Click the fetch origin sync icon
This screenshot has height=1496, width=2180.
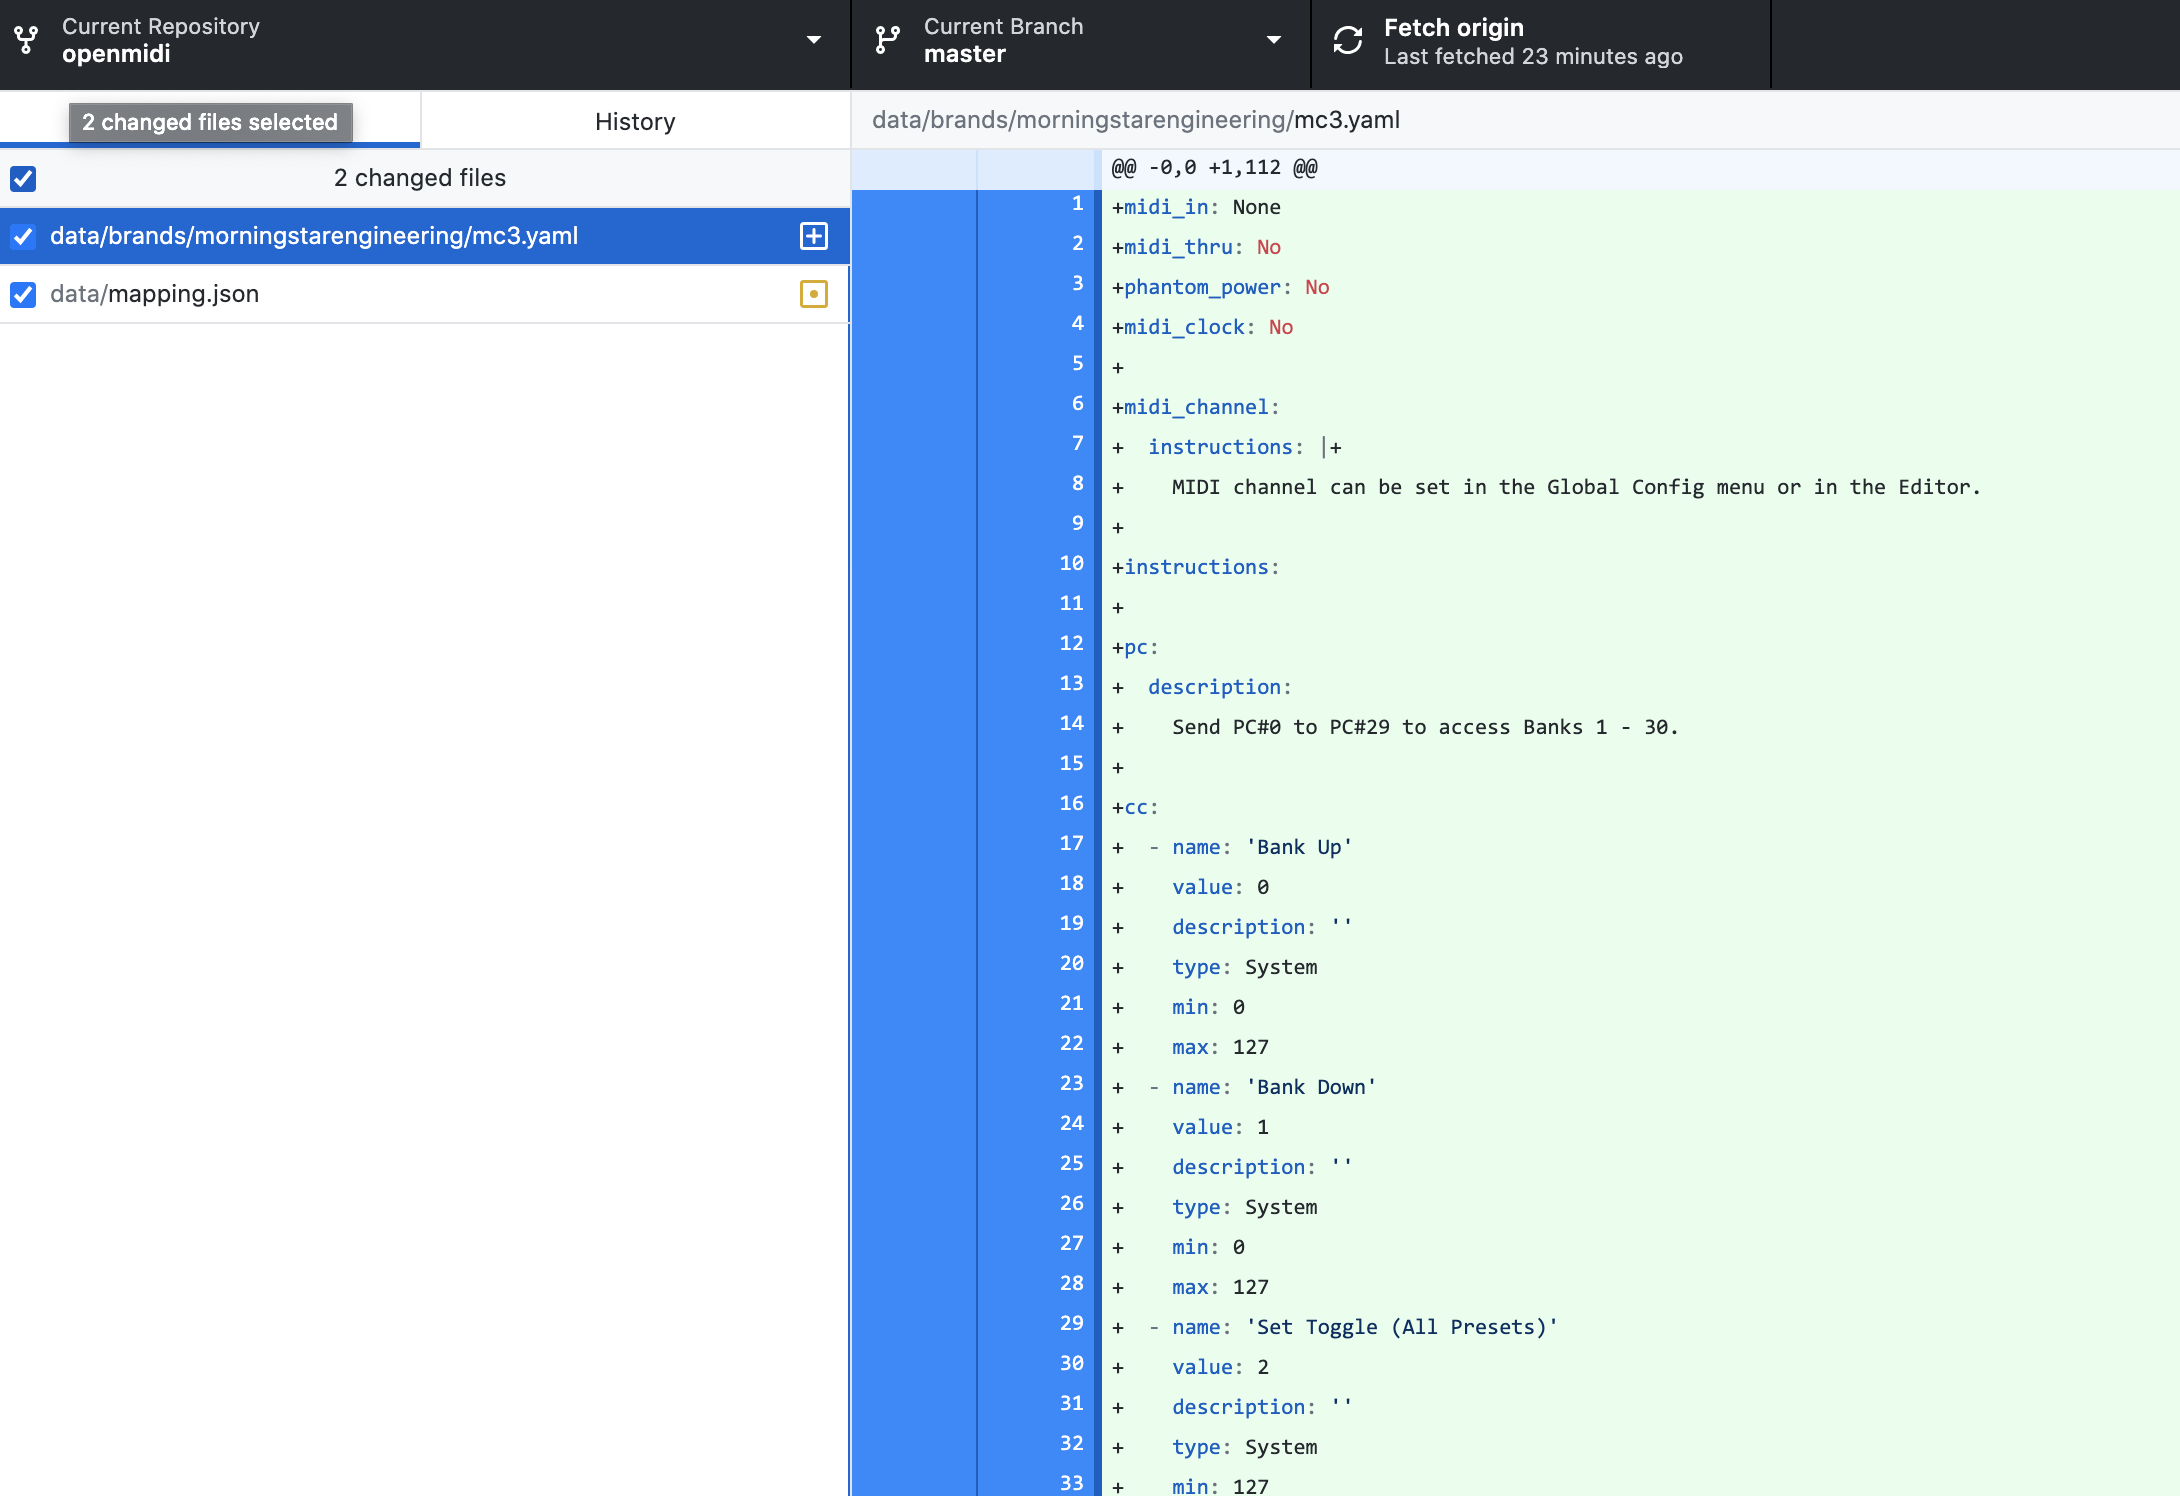point(1347,41)
